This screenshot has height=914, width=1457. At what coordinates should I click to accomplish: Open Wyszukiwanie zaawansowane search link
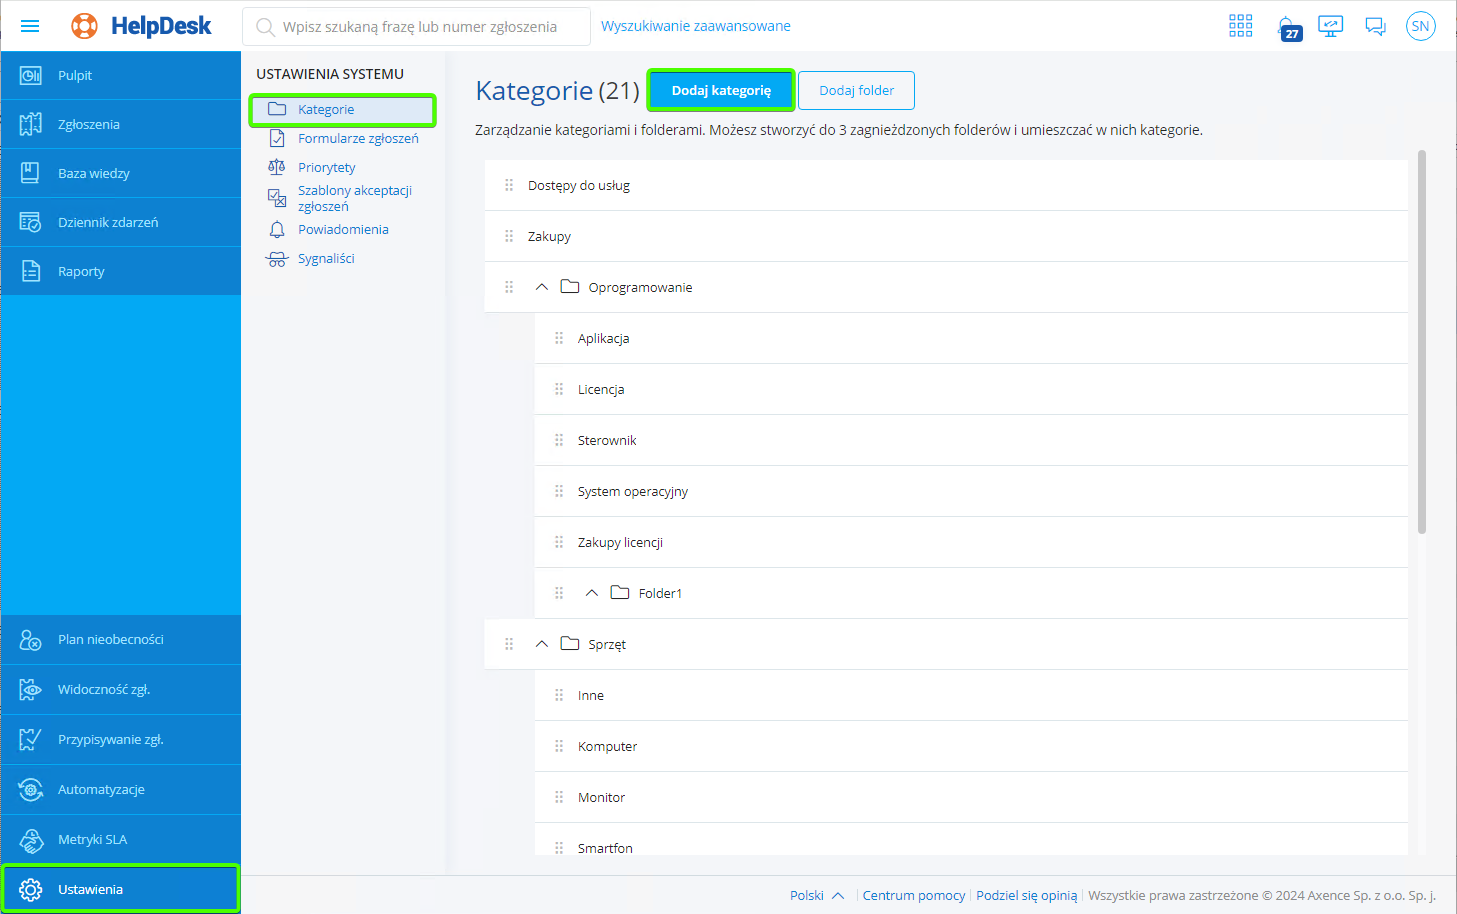(x=695, y=26)
